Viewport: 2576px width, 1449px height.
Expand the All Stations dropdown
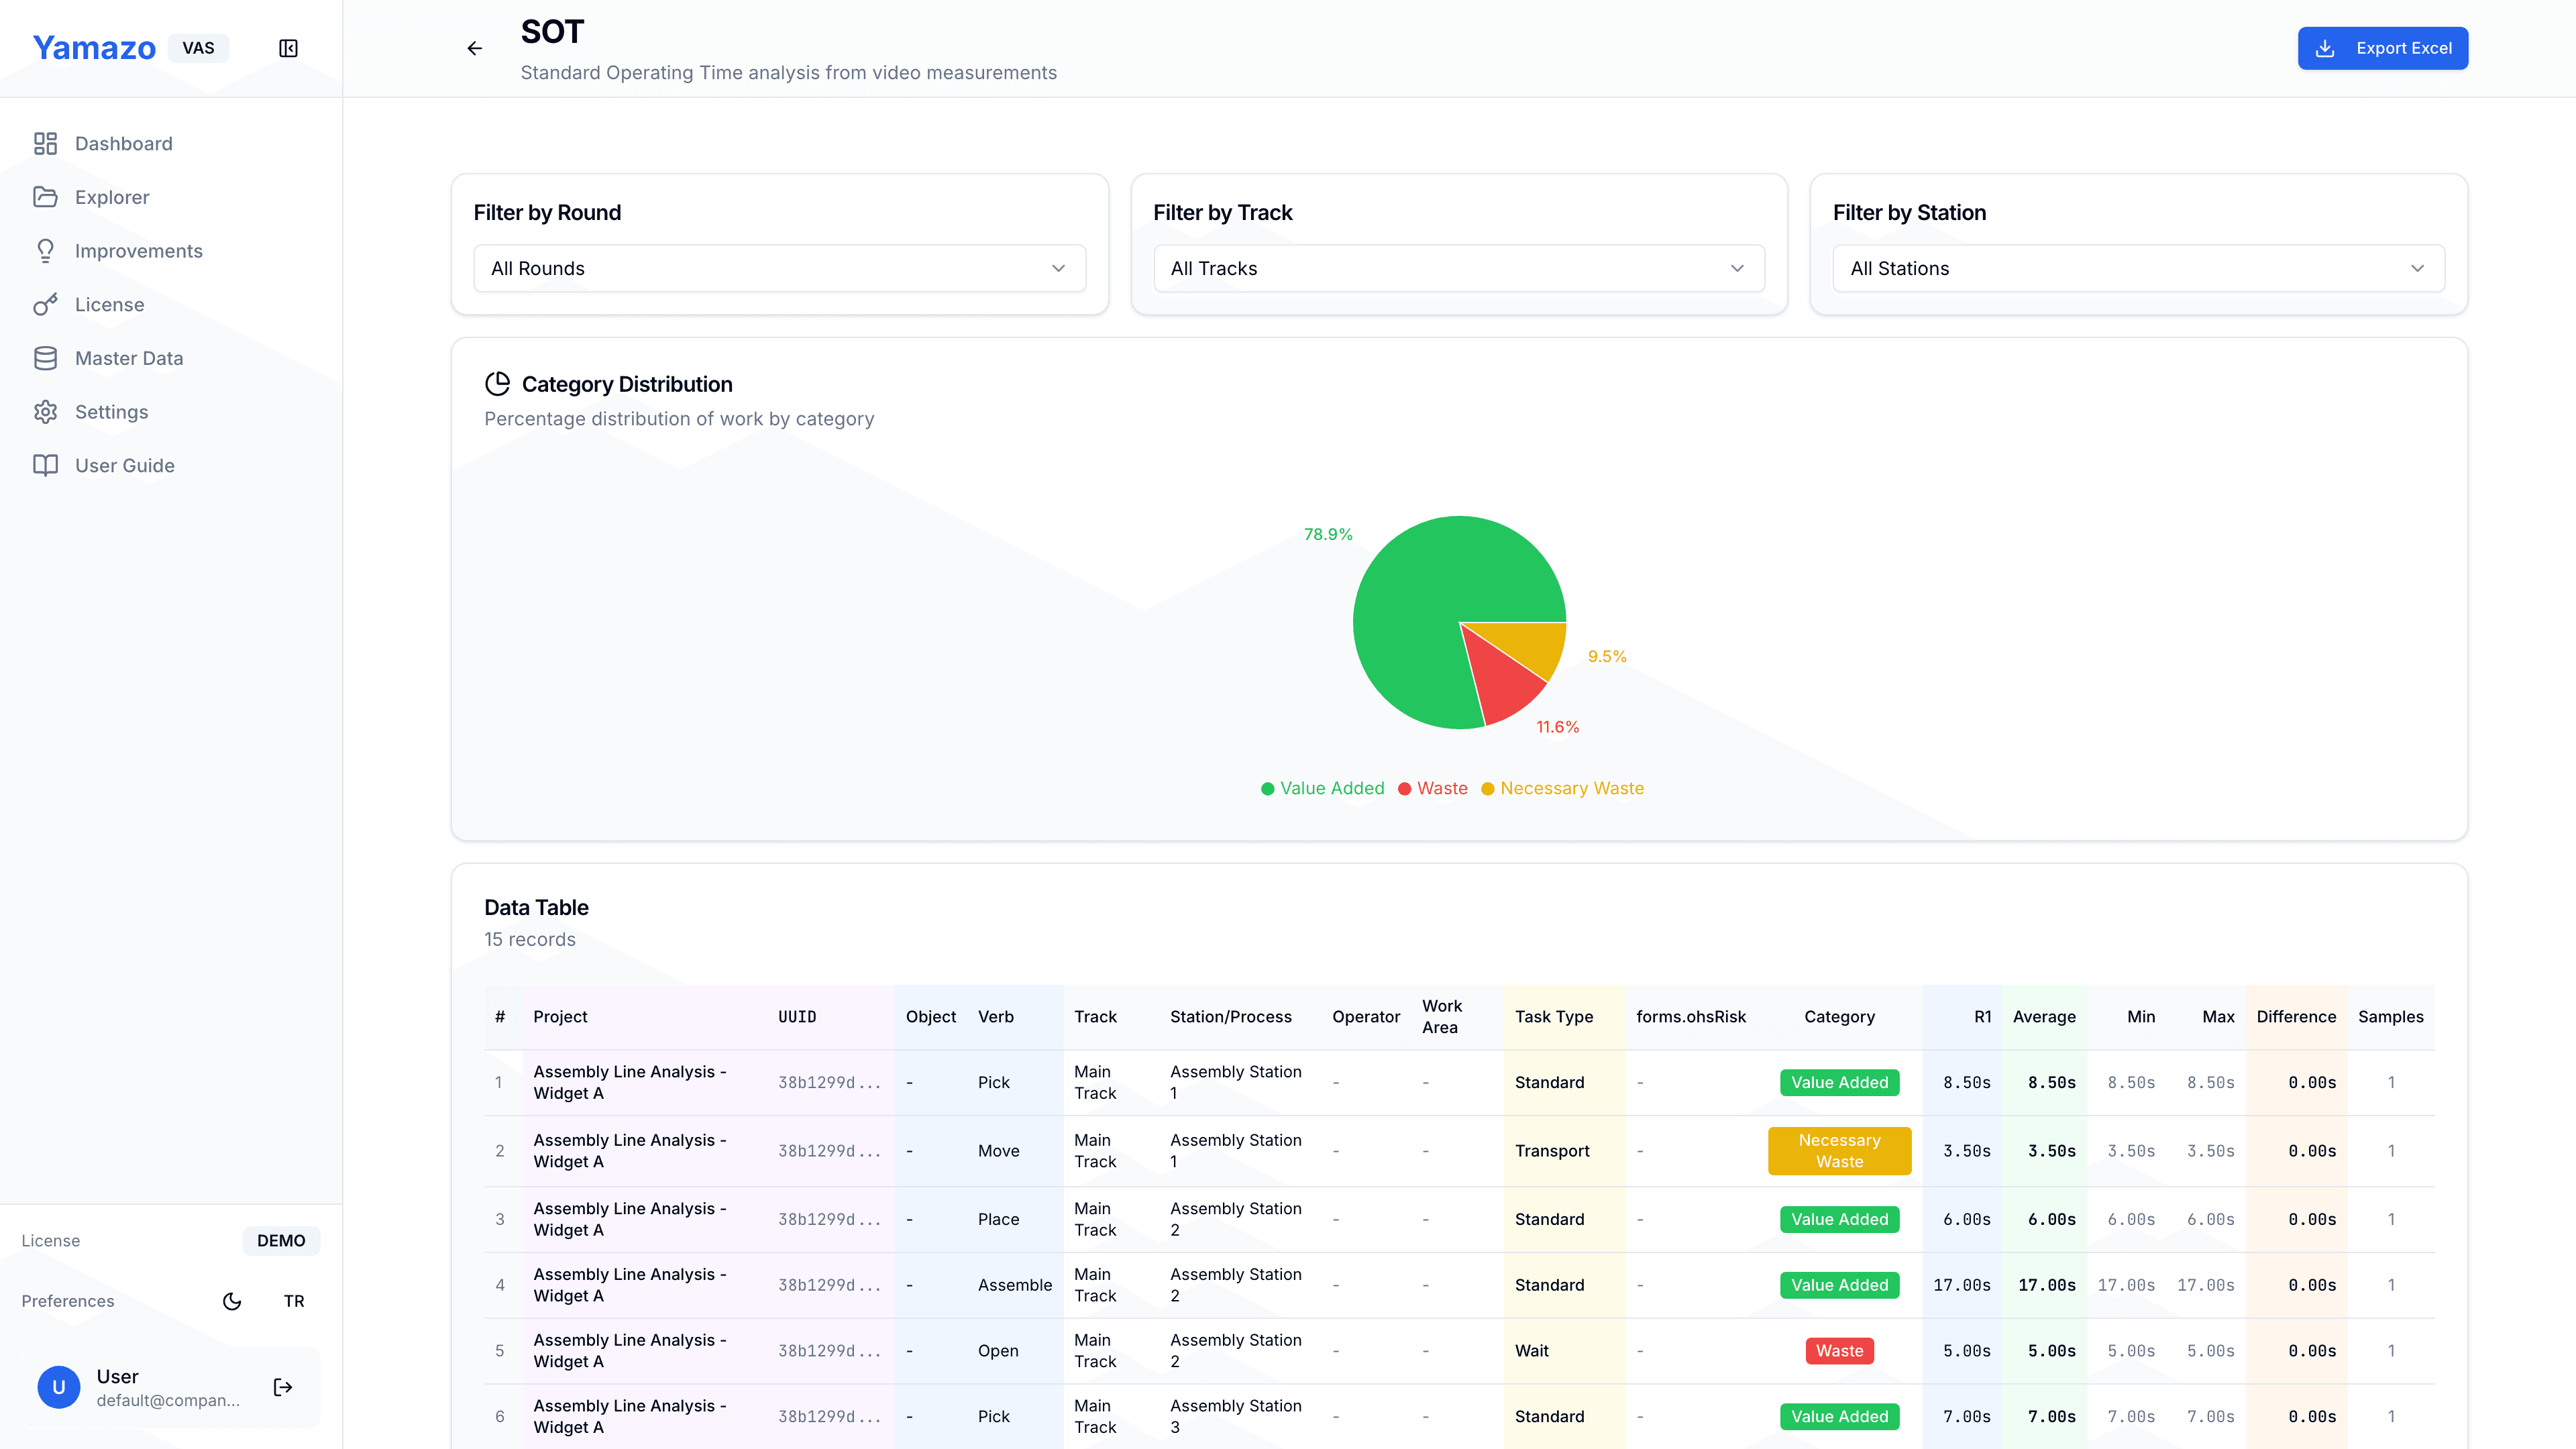click(x=2138, y=268)
